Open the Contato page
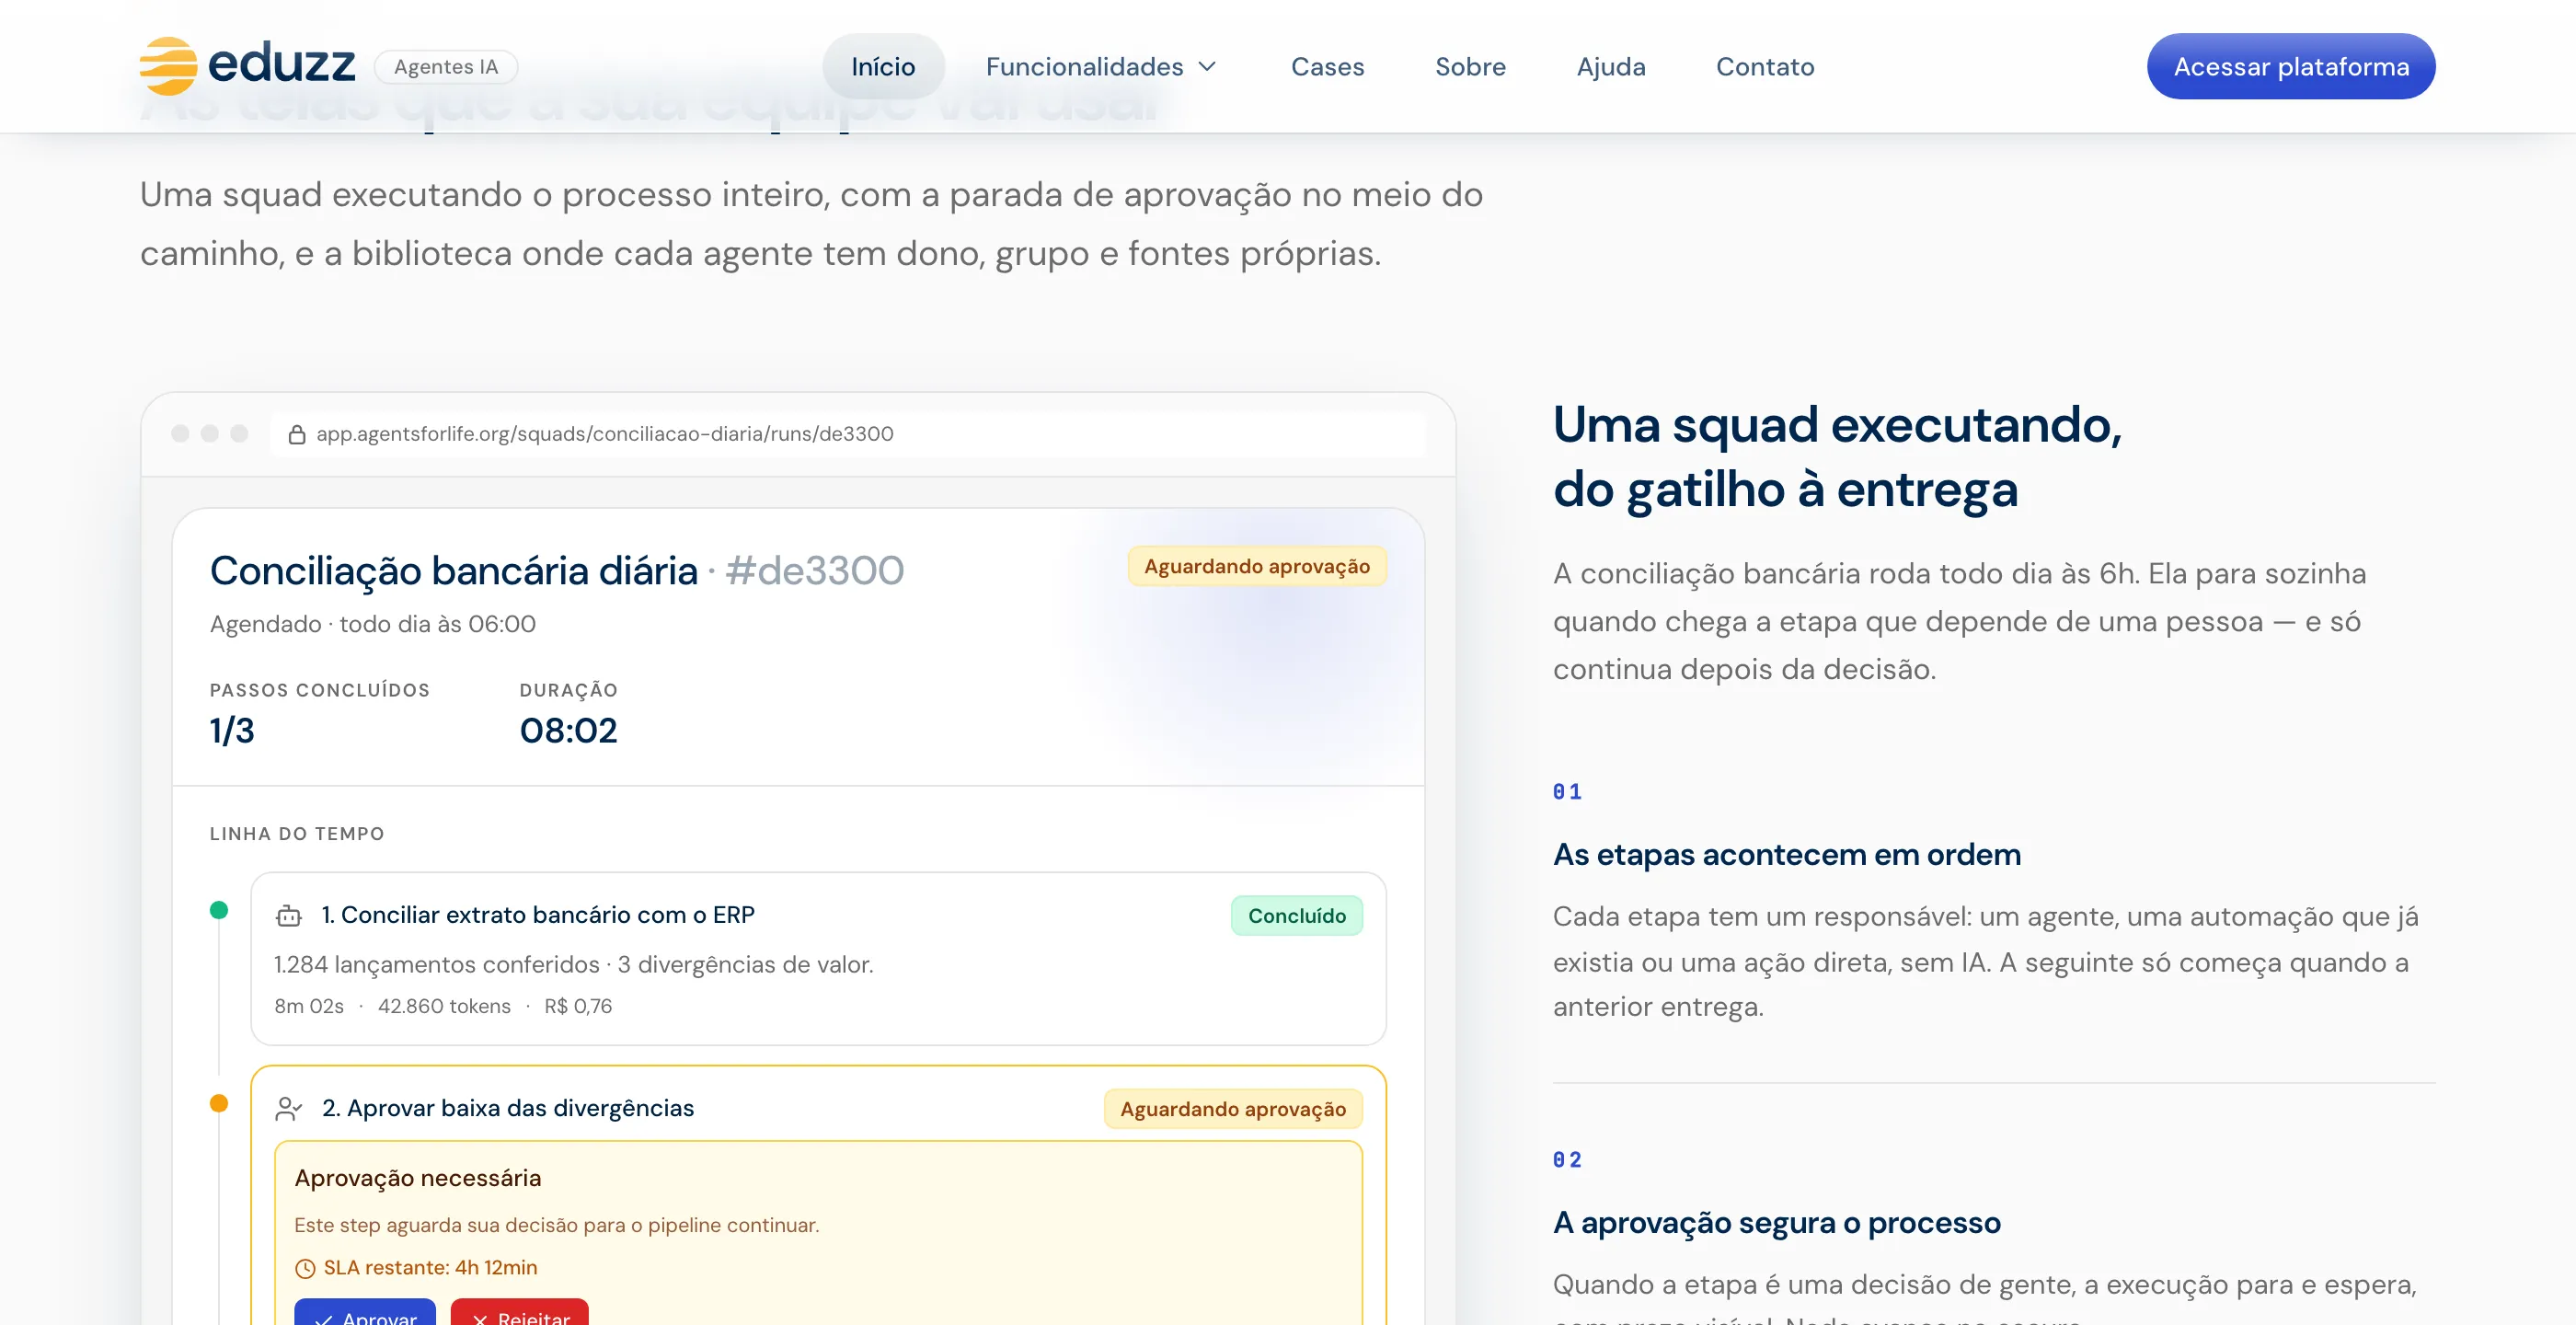This screenshot has width=2576, height=1325. coord(1765,66)
